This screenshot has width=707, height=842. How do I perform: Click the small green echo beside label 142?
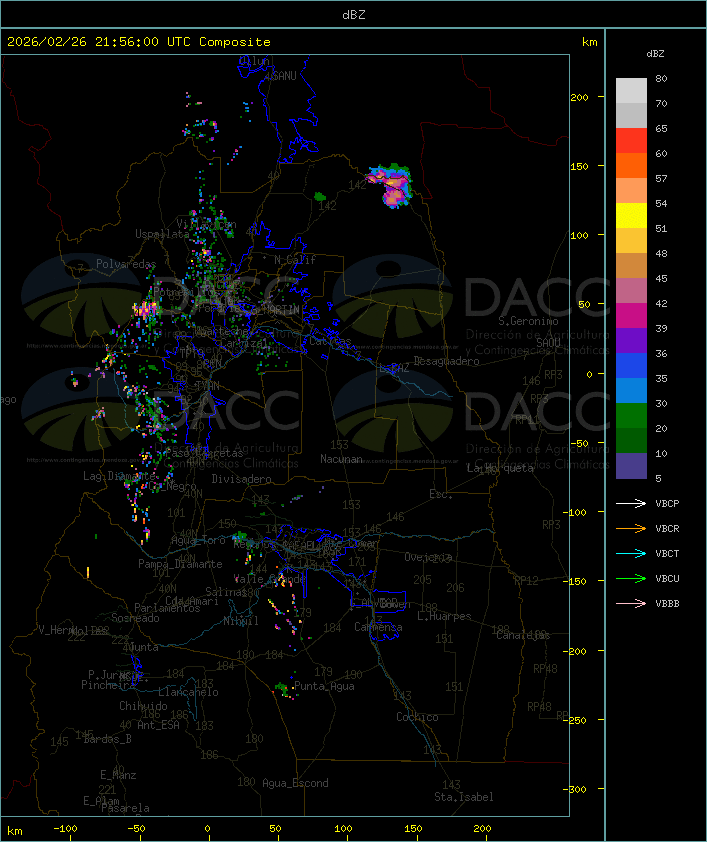(x=320, y=197)
